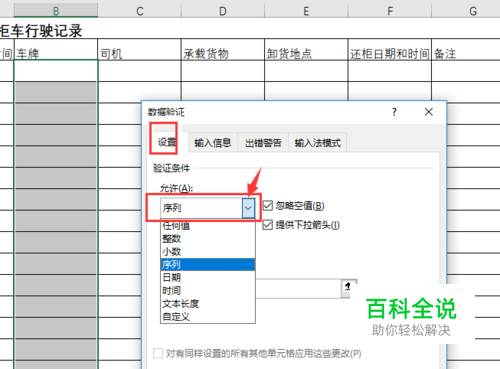Click the source input field
The image size is (500, 369).
[298, 289]
